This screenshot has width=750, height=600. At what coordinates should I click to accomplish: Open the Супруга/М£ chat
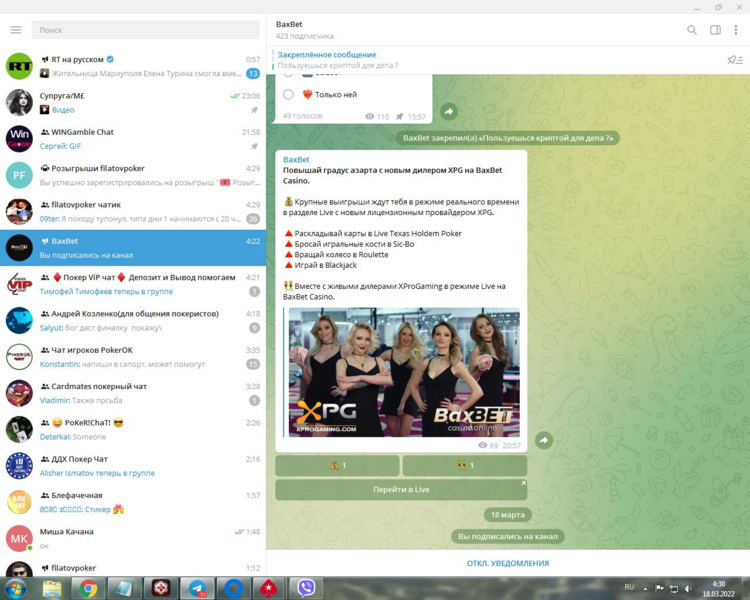[133, 102]
